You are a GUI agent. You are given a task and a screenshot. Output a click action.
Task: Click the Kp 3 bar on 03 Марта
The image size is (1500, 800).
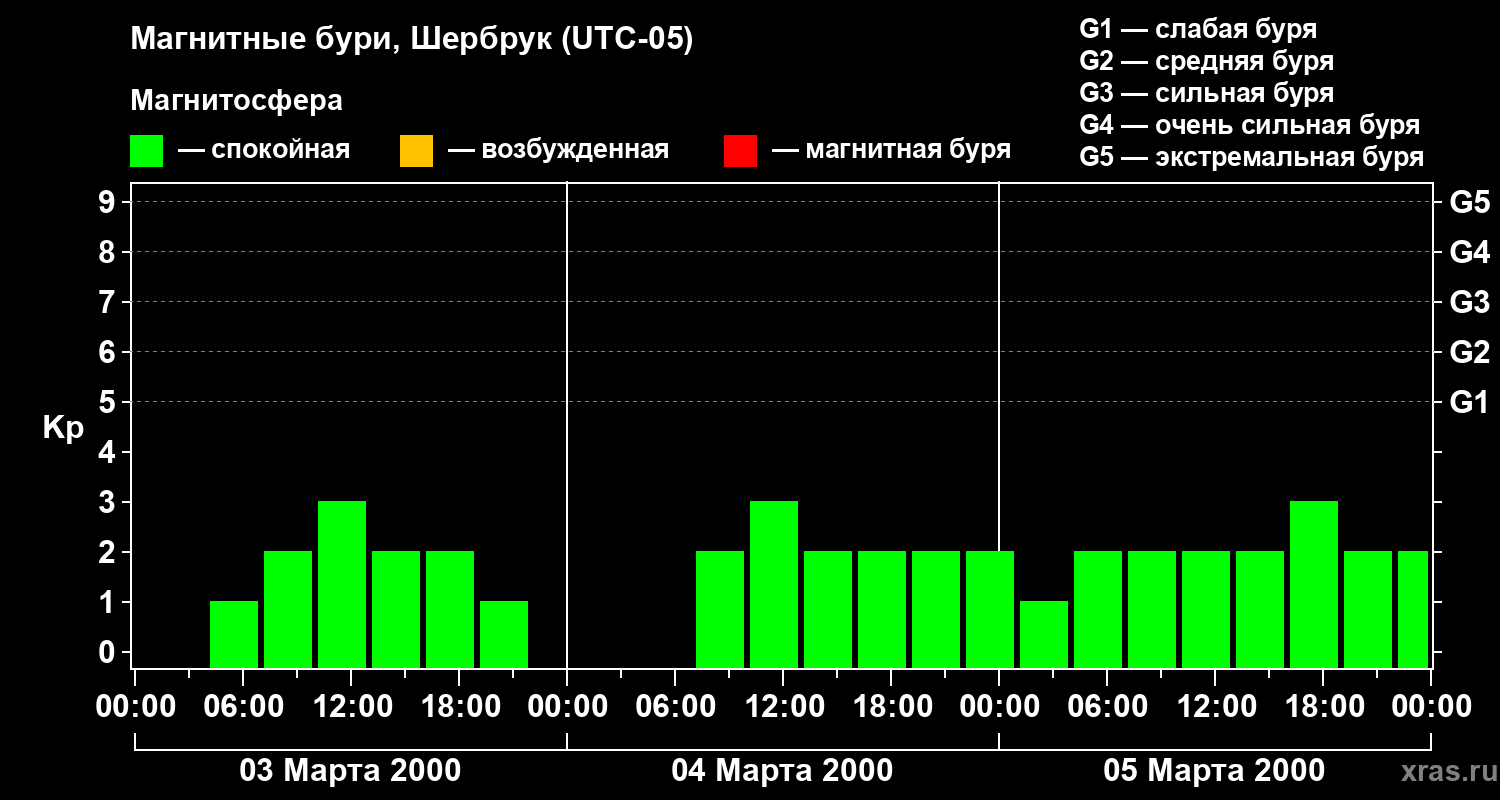click(x=342, y=584)
